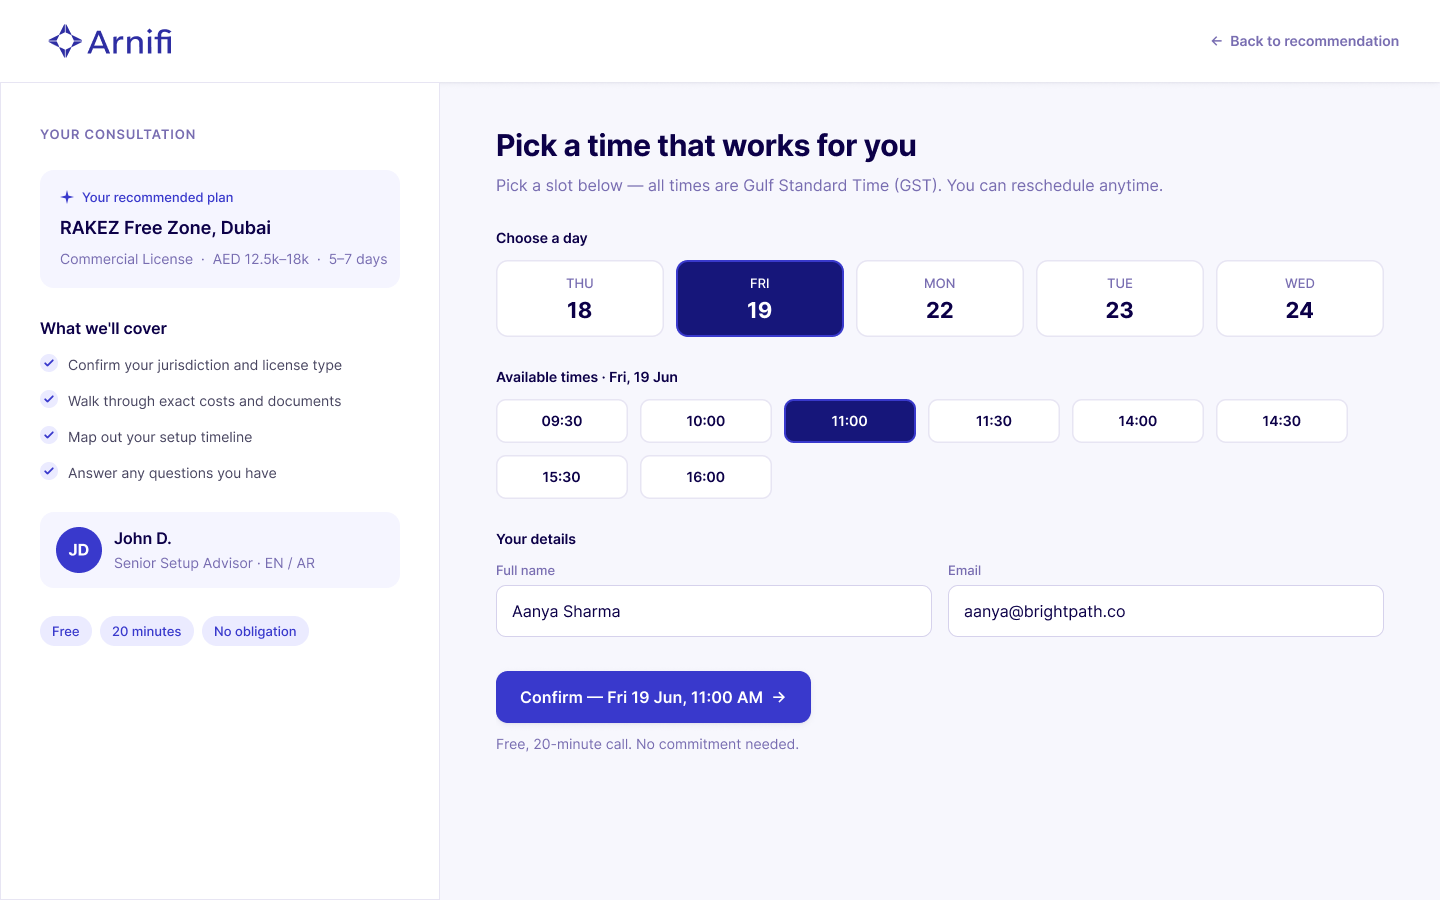The height and width of the screenshot is (900, 1440).
Task: Click the Arnifi brand name text
Action: (x=130, y=41)
